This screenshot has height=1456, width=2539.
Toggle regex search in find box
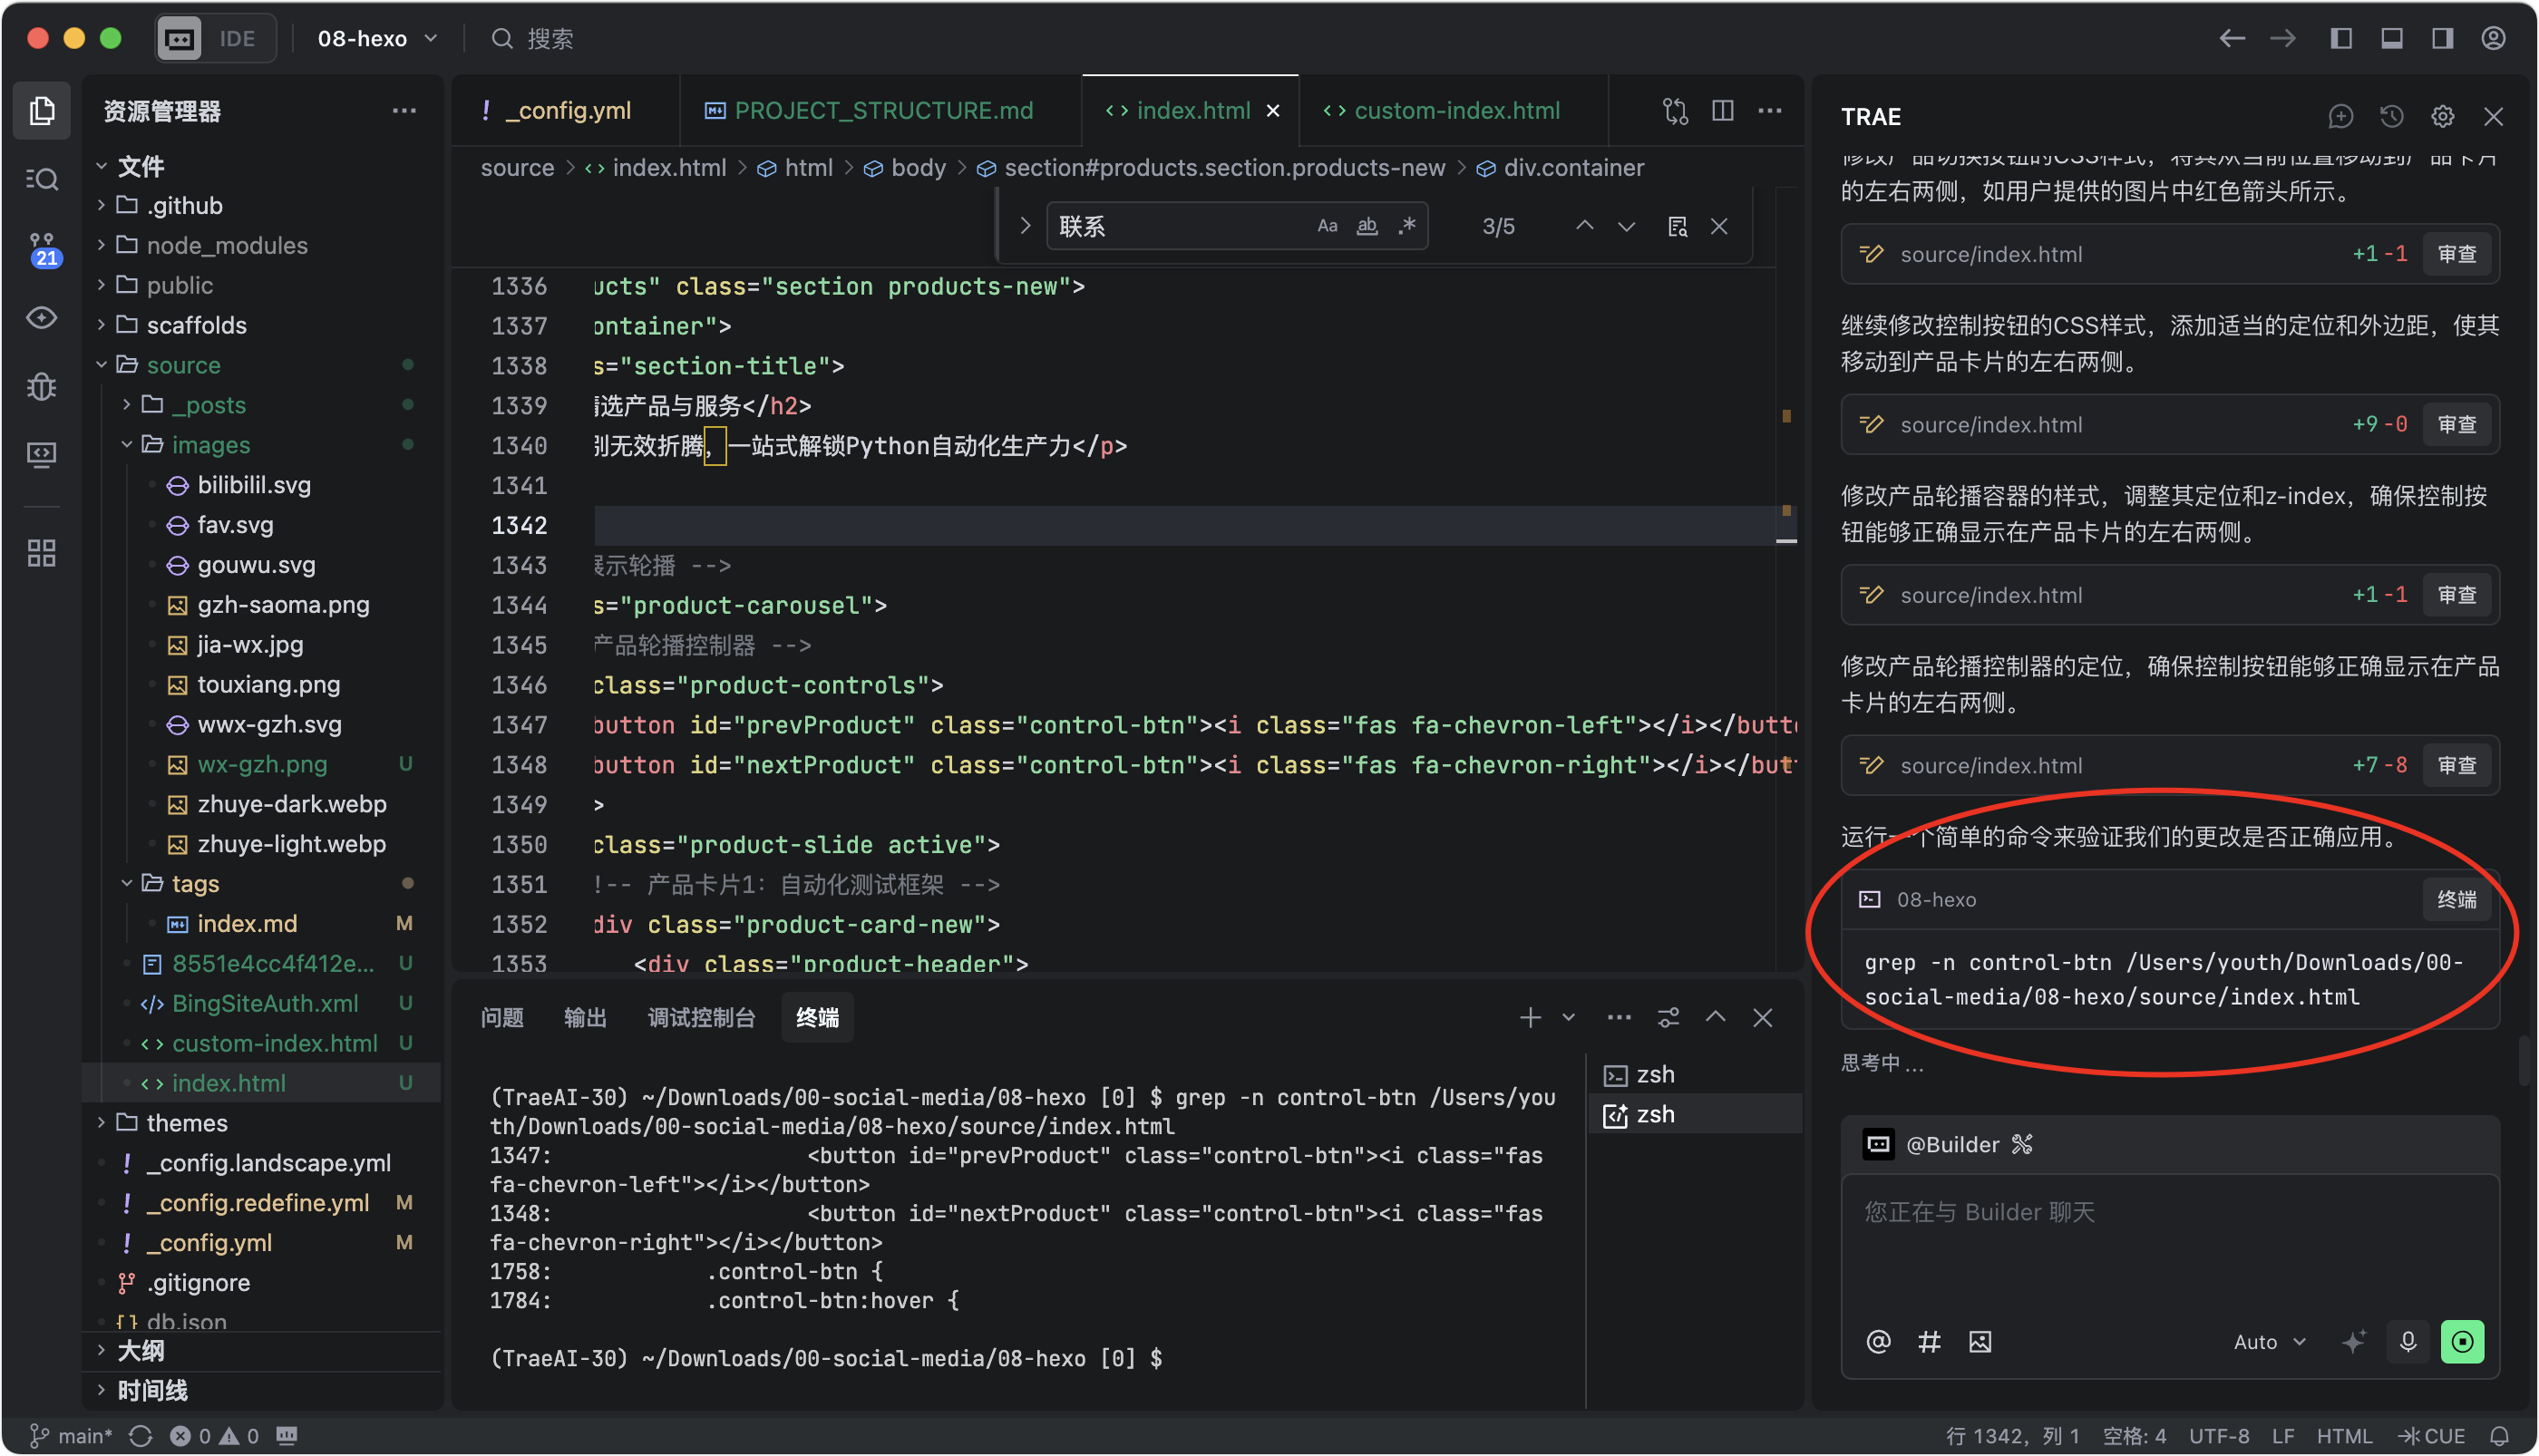click(x=1407, y=226)
